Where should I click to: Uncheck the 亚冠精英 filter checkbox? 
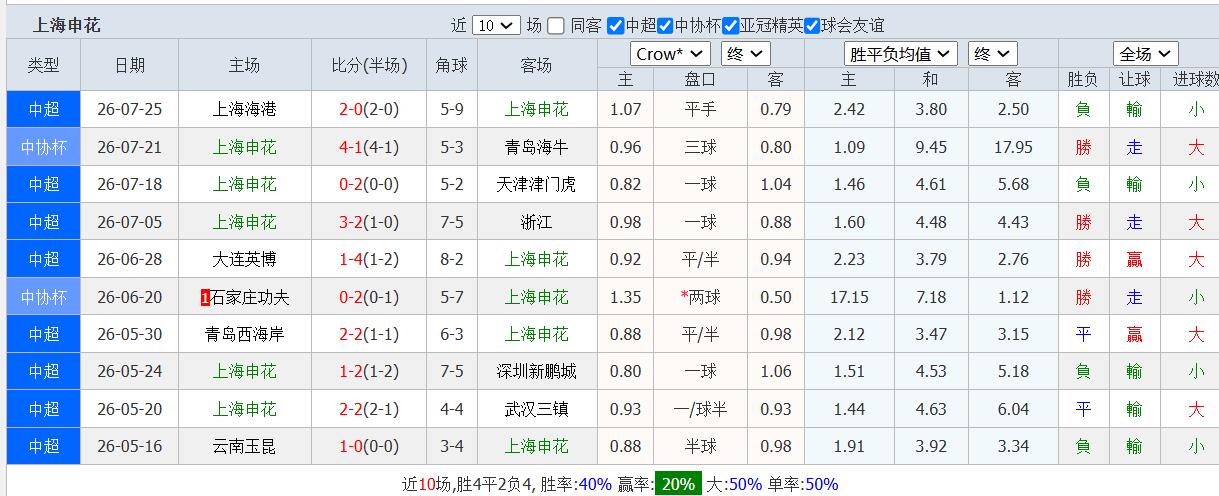731,25
